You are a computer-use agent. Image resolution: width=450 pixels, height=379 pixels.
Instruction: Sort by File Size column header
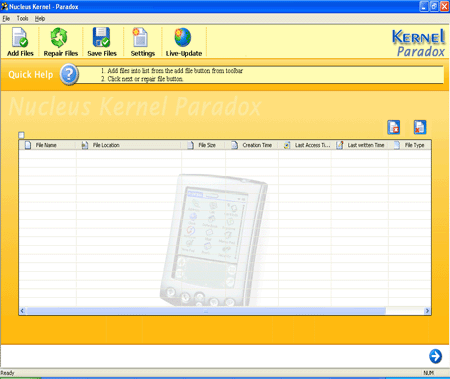203,145
